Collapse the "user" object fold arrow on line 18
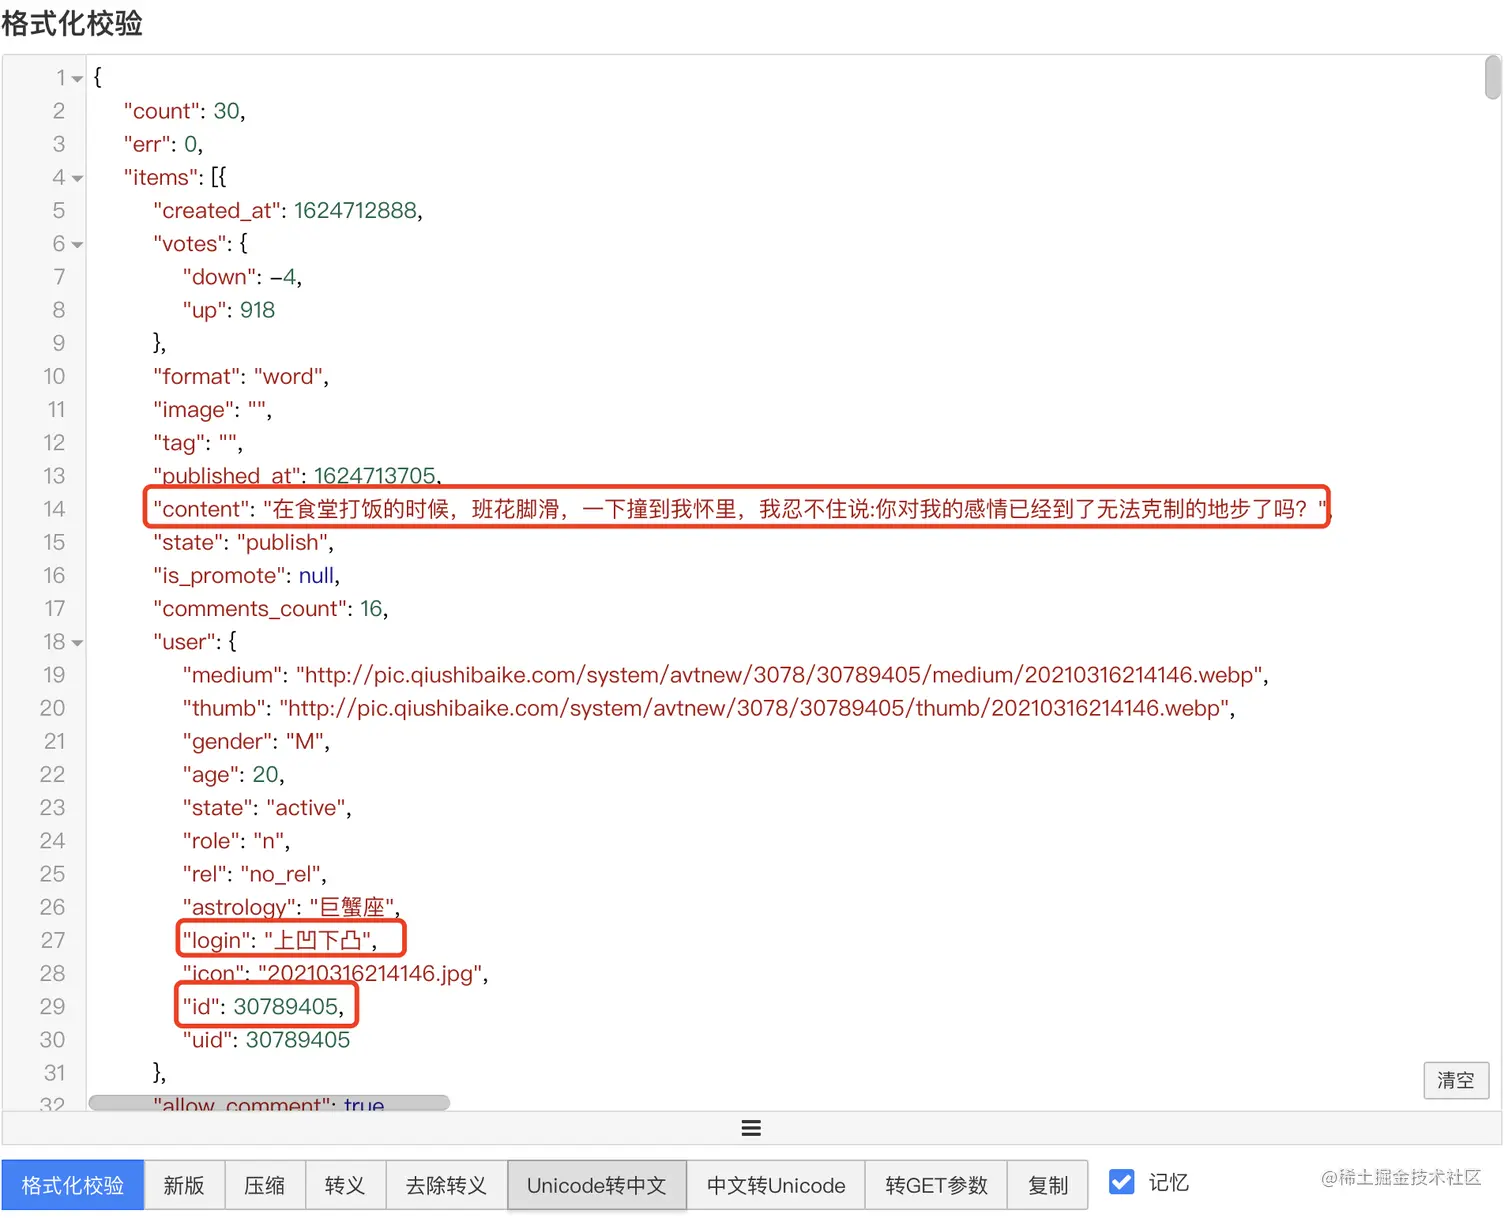The height and width of the screenshot is (1218, 1512). tap(77, 643)
